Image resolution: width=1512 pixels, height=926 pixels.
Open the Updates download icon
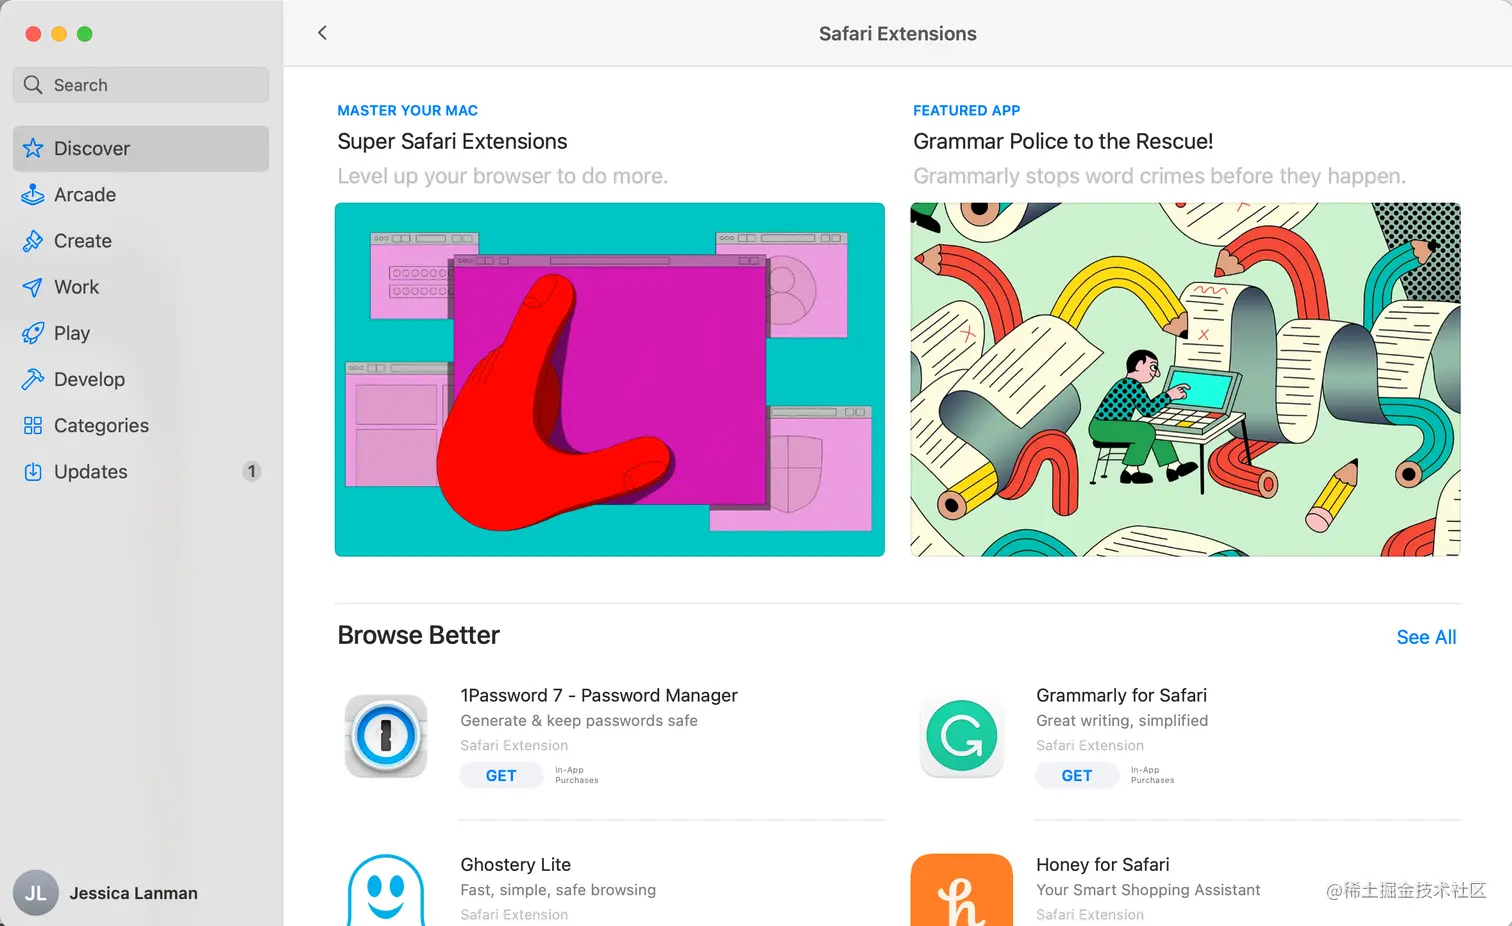tap(33, 471)
